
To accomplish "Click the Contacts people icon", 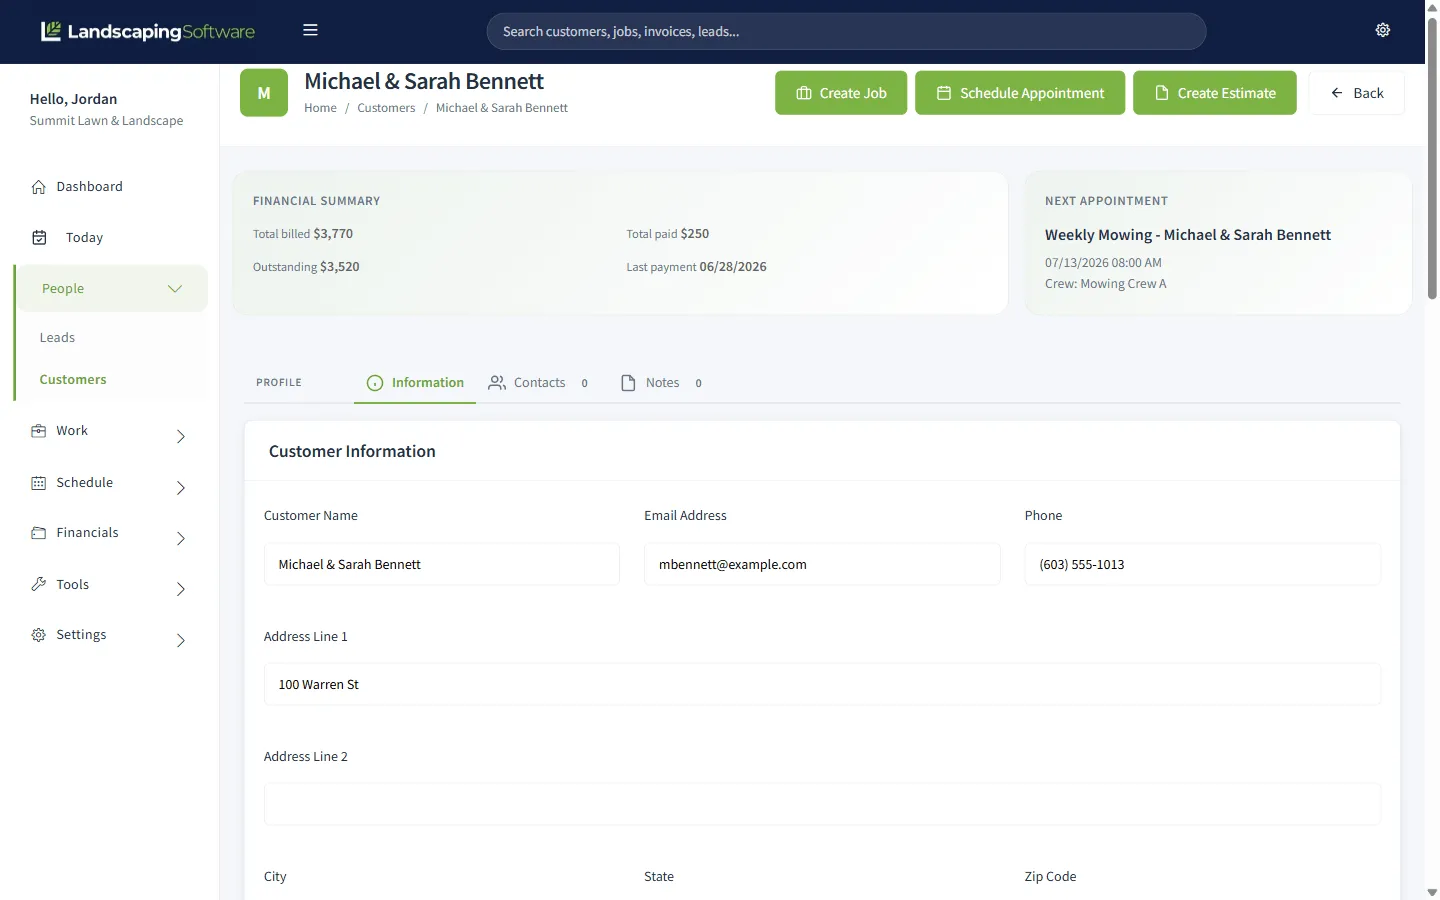I will coord(497,383).
